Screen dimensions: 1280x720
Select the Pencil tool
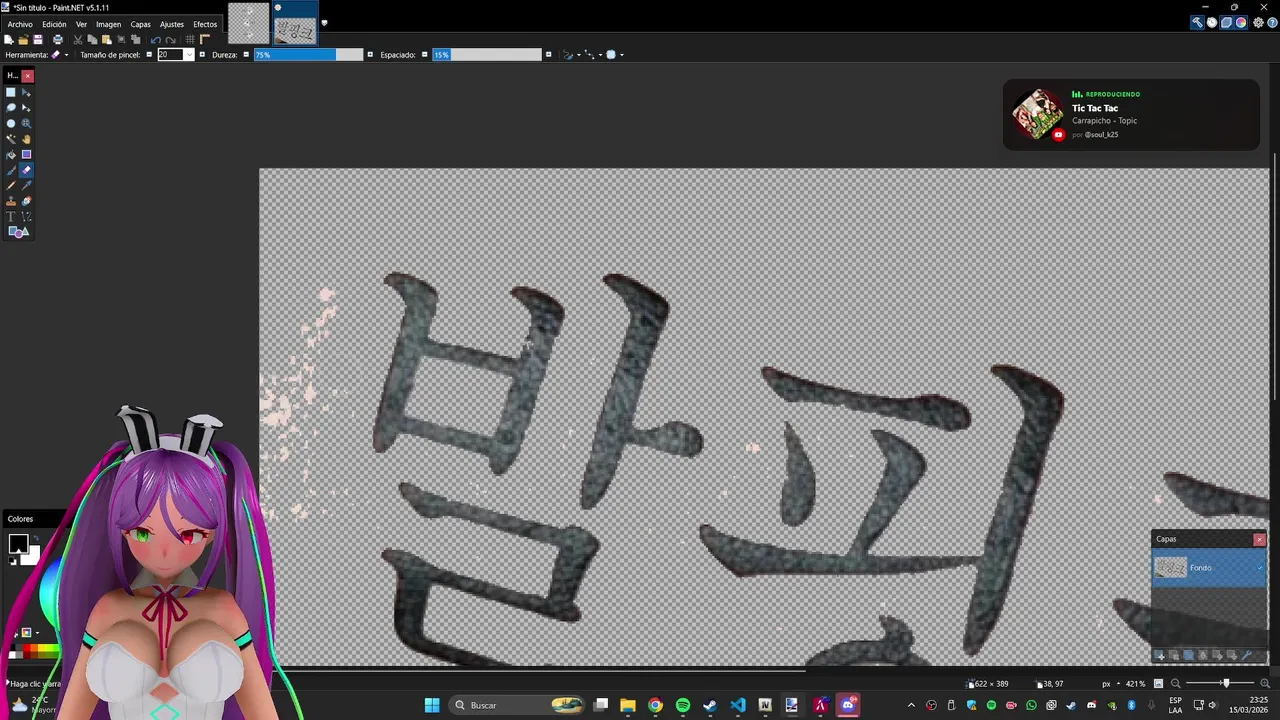11,185
